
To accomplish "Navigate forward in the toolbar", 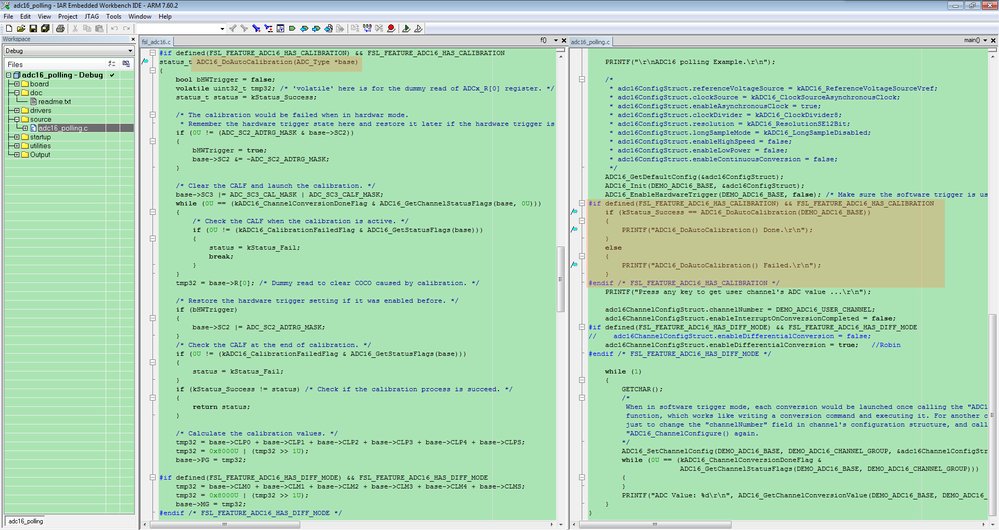I will pos(340,29).
